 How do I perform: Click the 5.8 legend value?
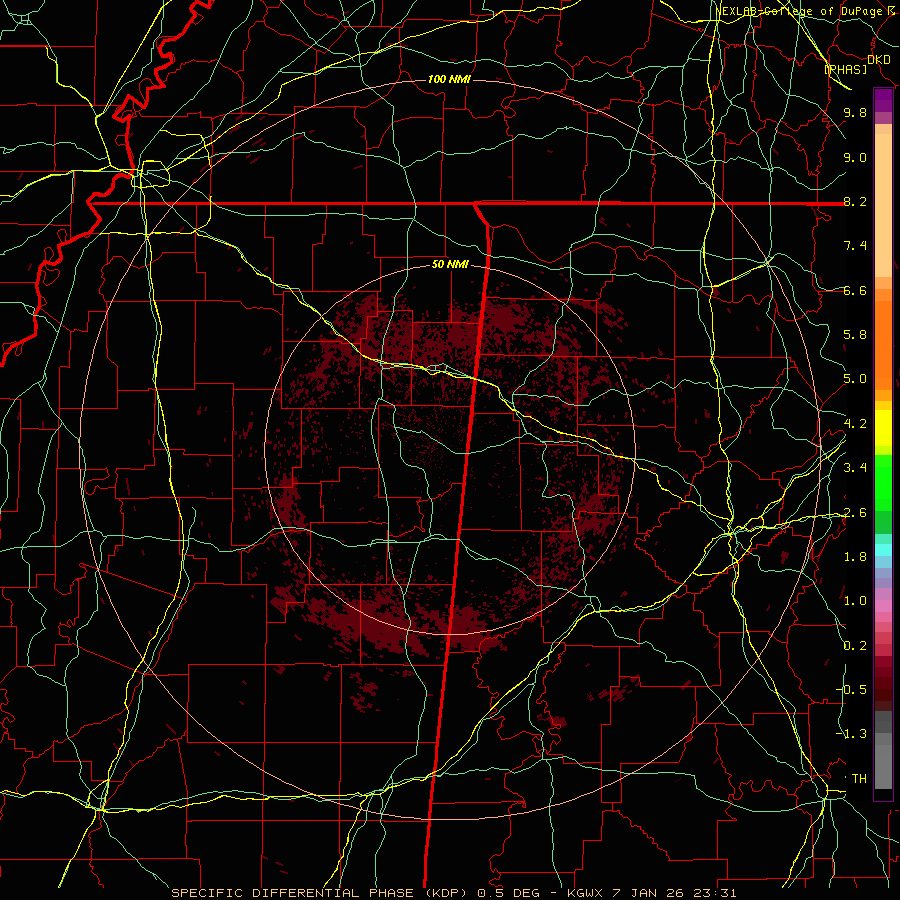(855, 335)
